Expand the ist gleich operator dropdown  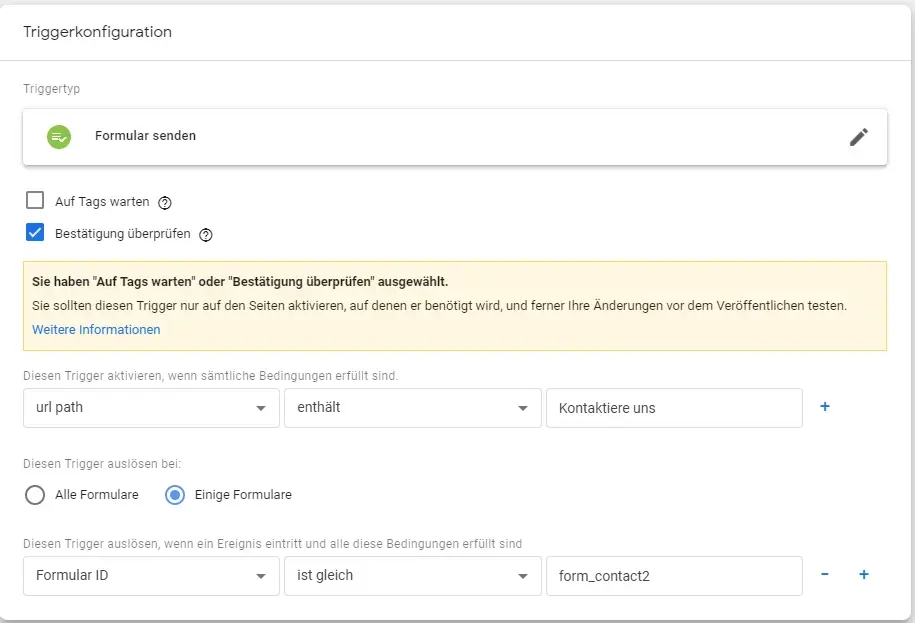coord(412,576)
